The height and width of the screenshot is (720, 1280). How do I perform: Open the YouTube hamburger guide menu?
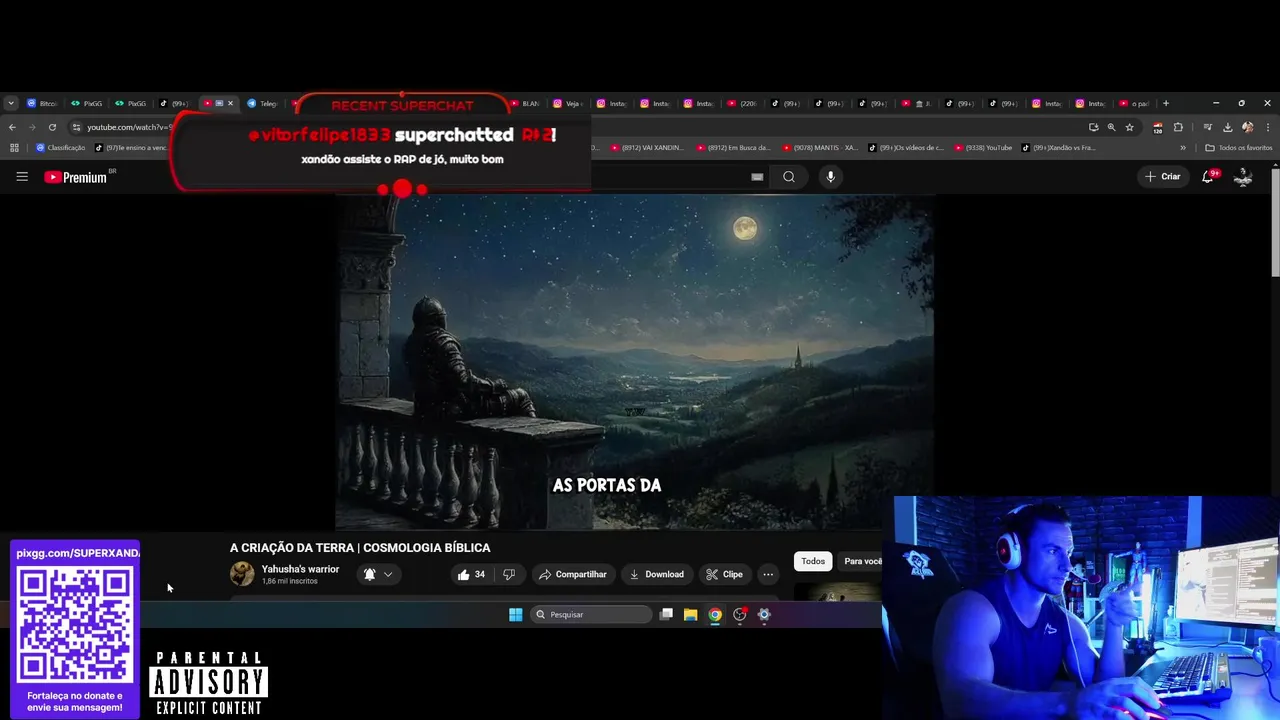(x=22, y=177)
